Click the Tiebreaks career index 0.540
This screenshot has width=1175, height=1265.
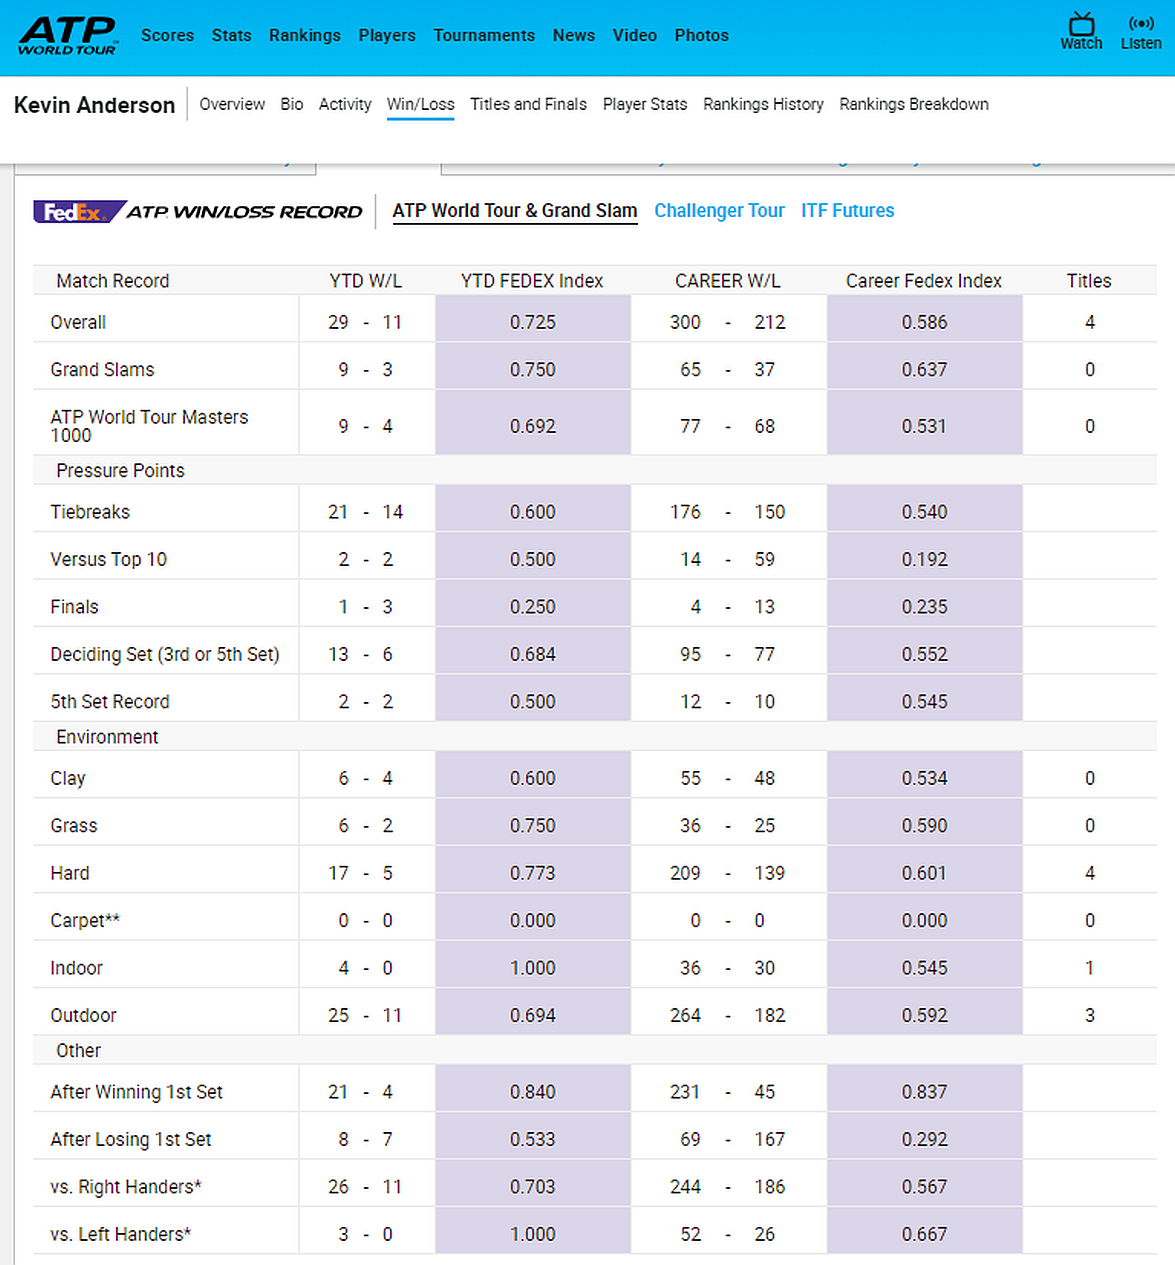(924, 512)
